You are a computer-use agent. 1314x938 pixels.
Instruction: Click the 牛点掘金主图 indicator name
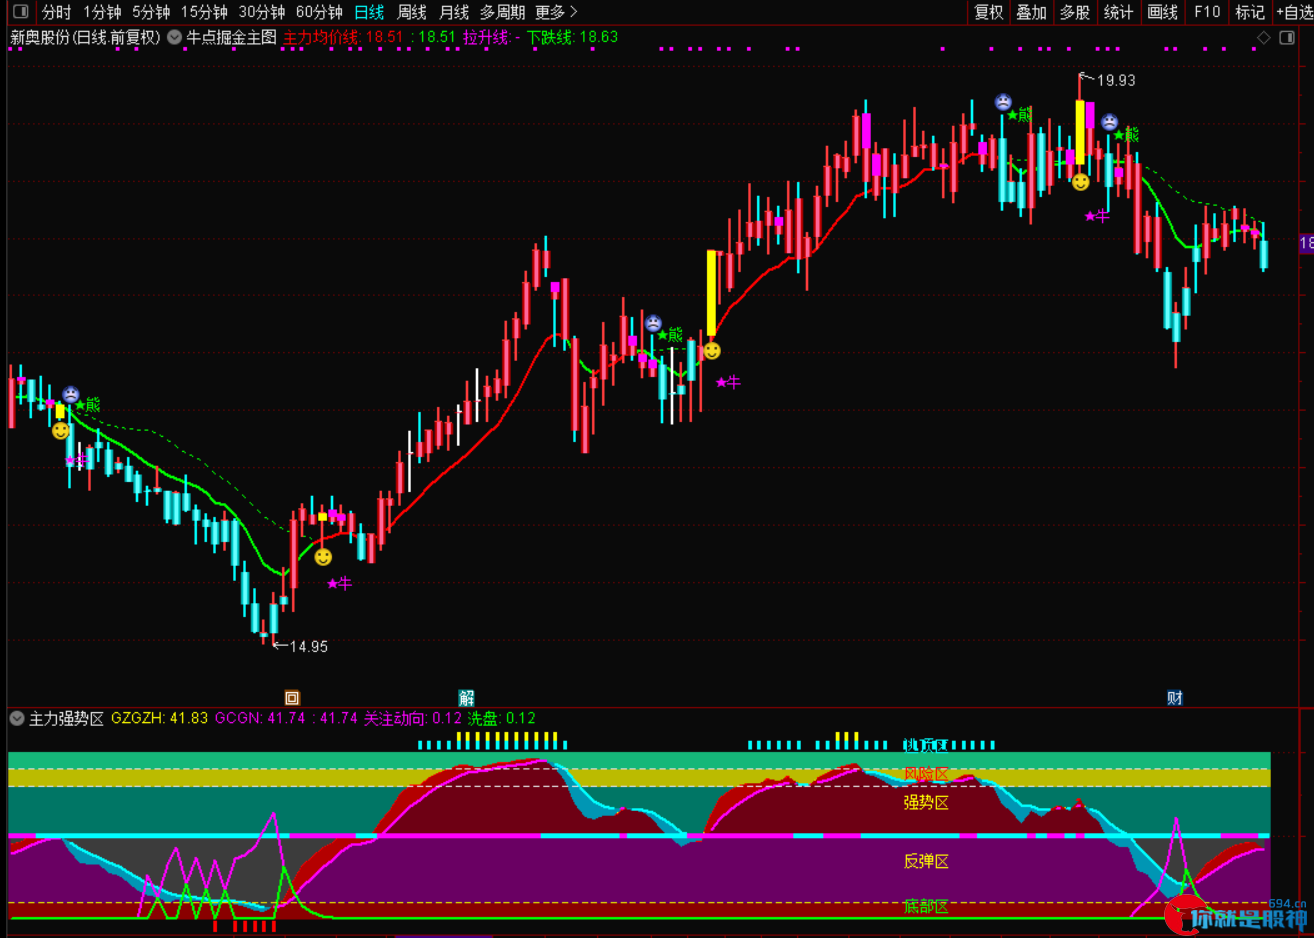[232, 37]
